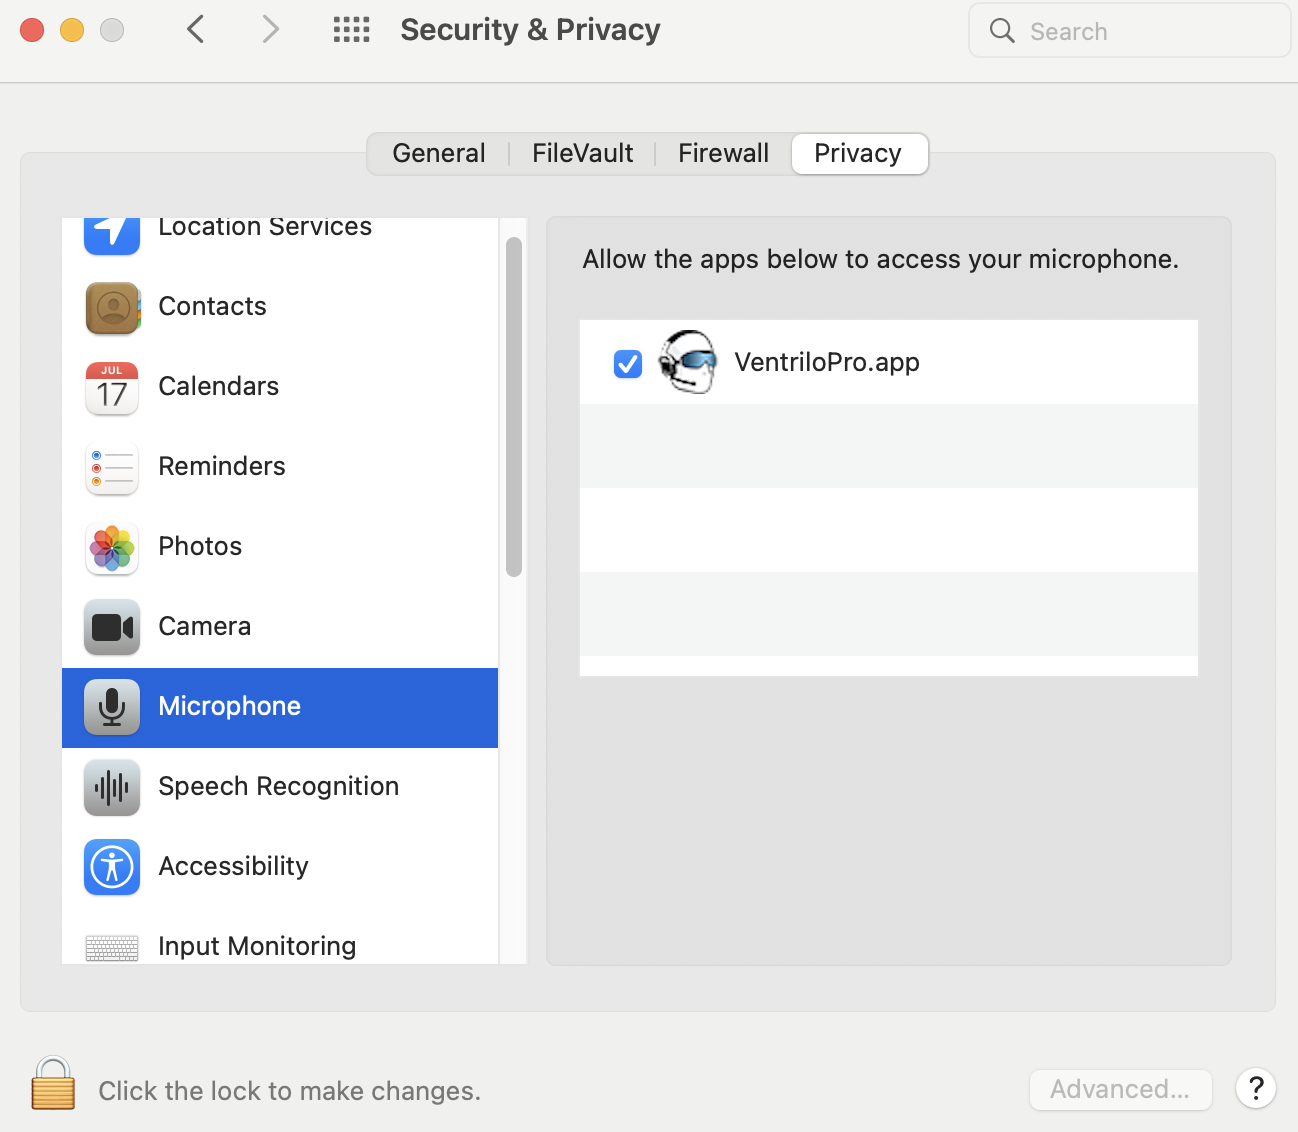The image size is (1298, 1132).
Task: Switch to the Firewall tab
Action: (x=724, y=153)
